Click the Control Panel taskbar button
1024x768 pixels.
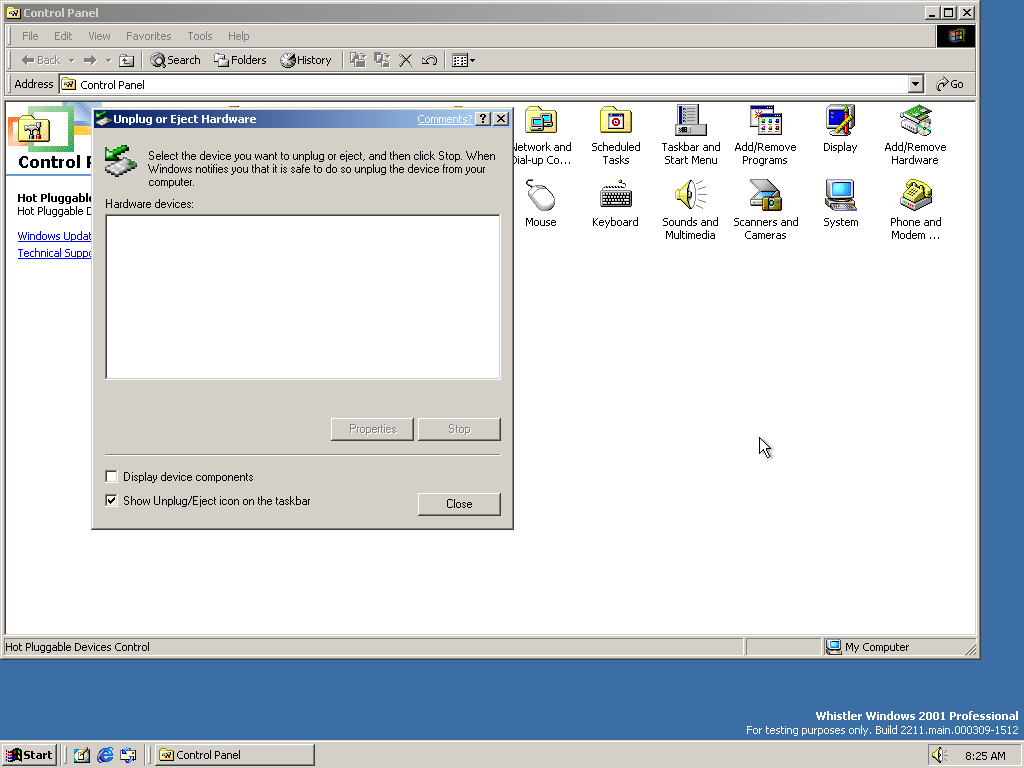235,755
